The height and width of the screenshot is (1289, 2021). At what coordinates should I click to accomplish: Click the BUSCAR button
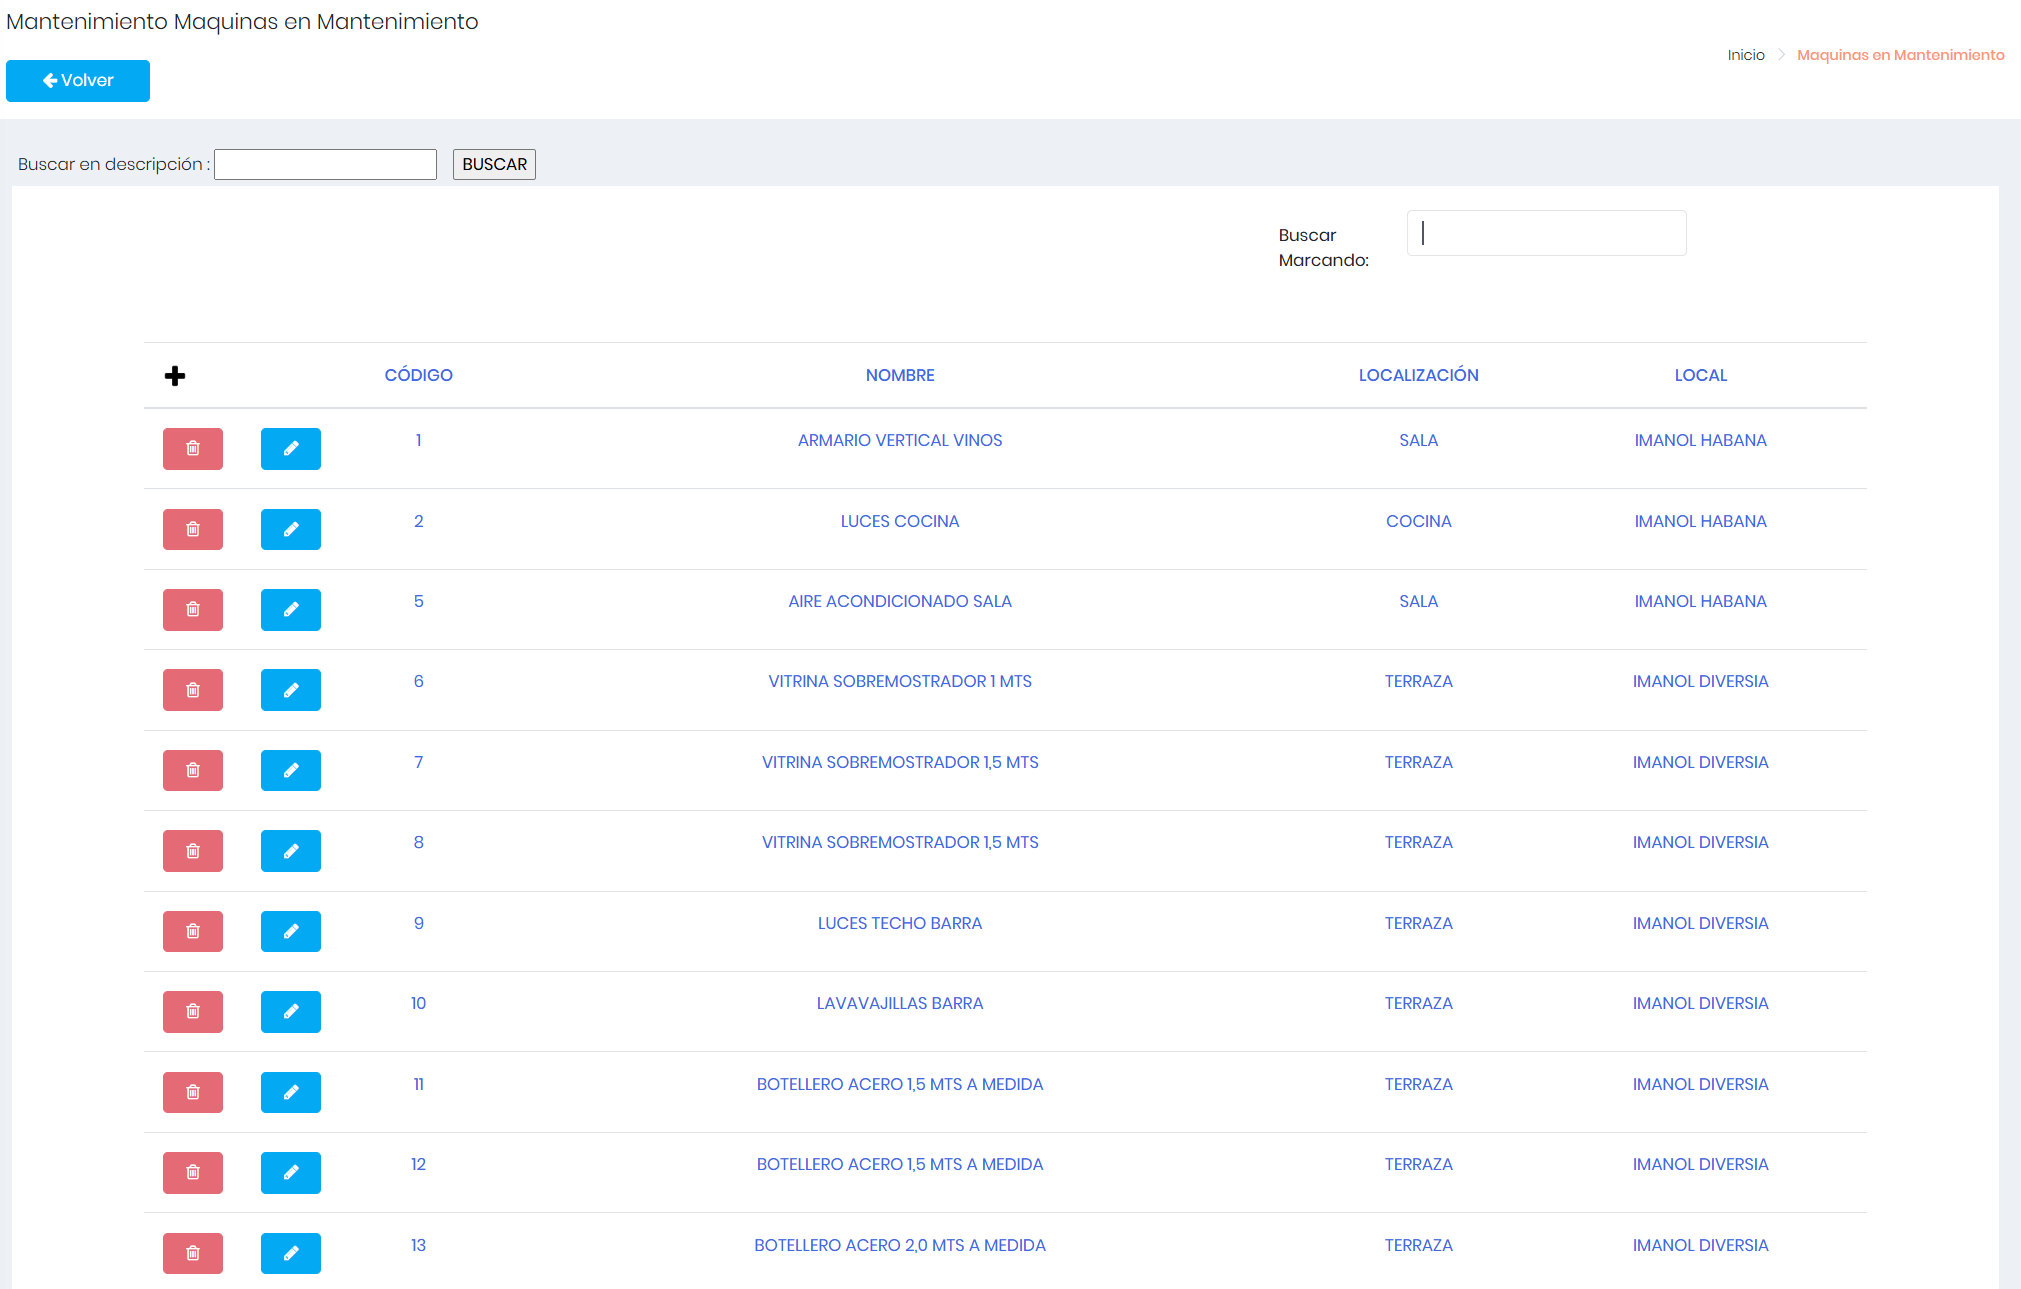click(x=494, y=165)
